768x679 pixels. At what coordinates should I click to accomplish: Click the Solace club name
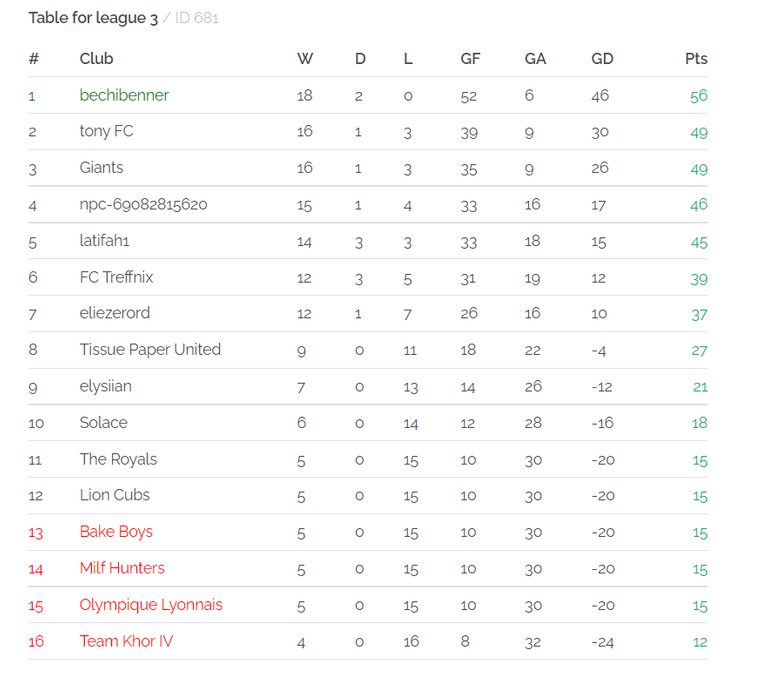click(103, 422)
